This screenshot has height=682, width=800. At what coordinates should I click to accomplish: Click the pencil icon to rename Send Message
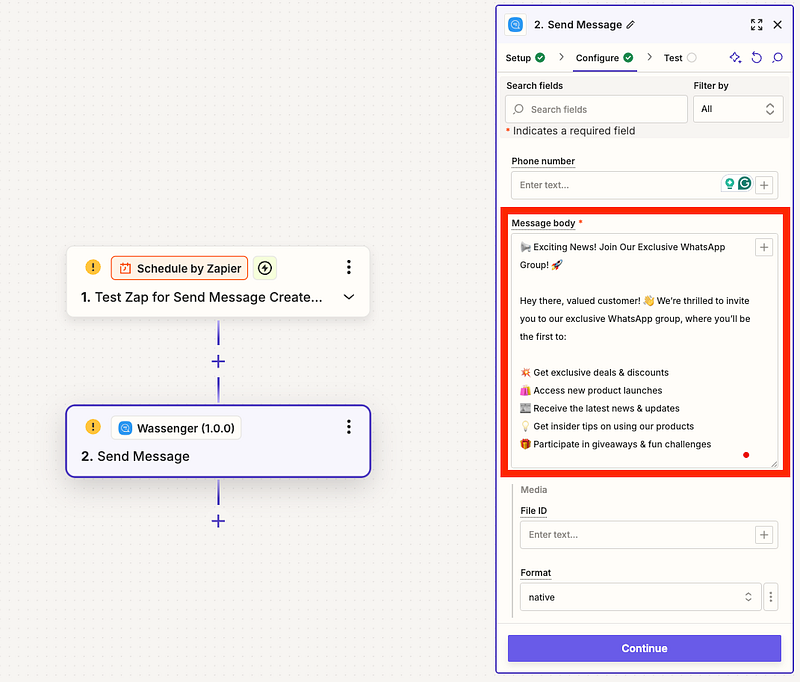point(630,25)
